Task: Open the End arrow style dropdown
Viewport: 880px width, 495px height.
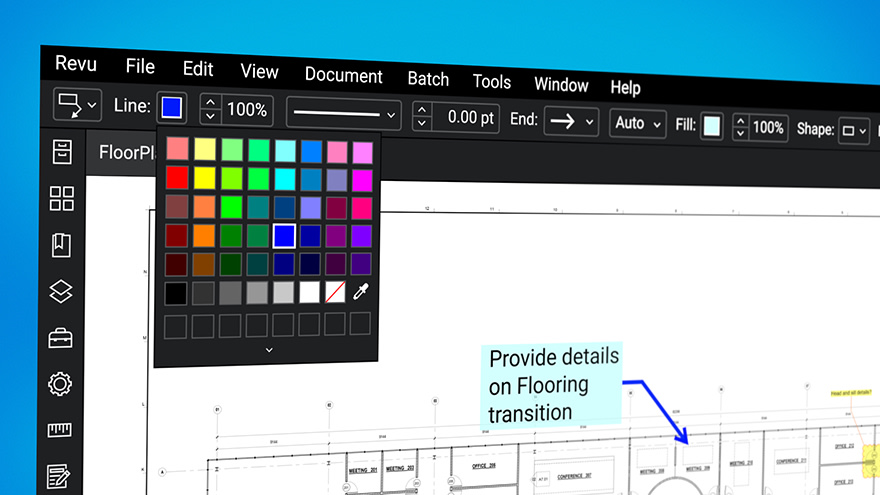Action: coord(571,121)
